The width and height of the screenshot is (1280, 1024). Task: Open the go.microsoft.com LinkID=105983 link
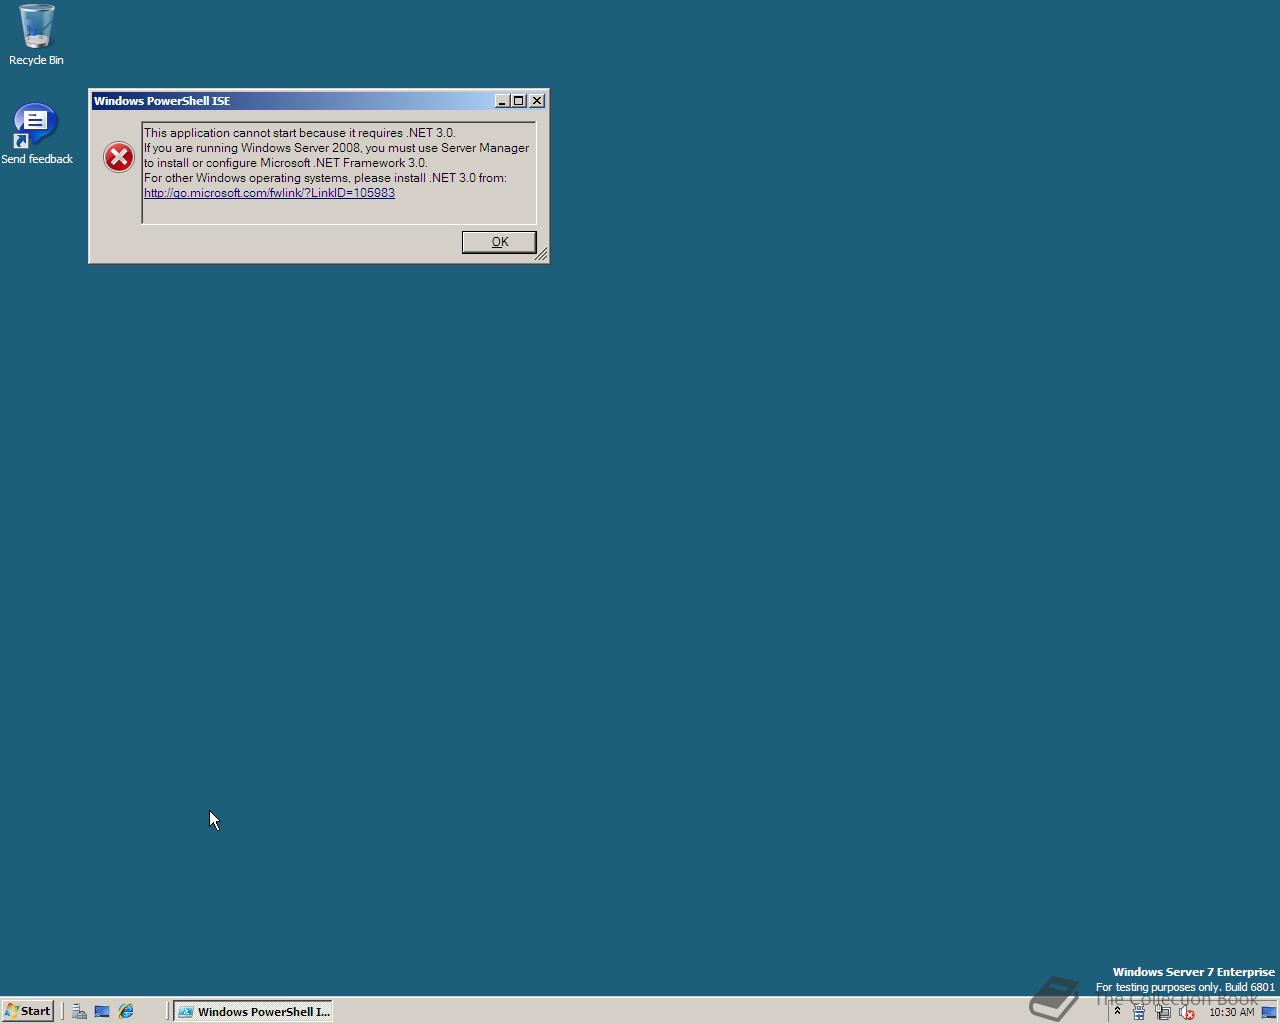pyautogui.click(x=269, y=193)
